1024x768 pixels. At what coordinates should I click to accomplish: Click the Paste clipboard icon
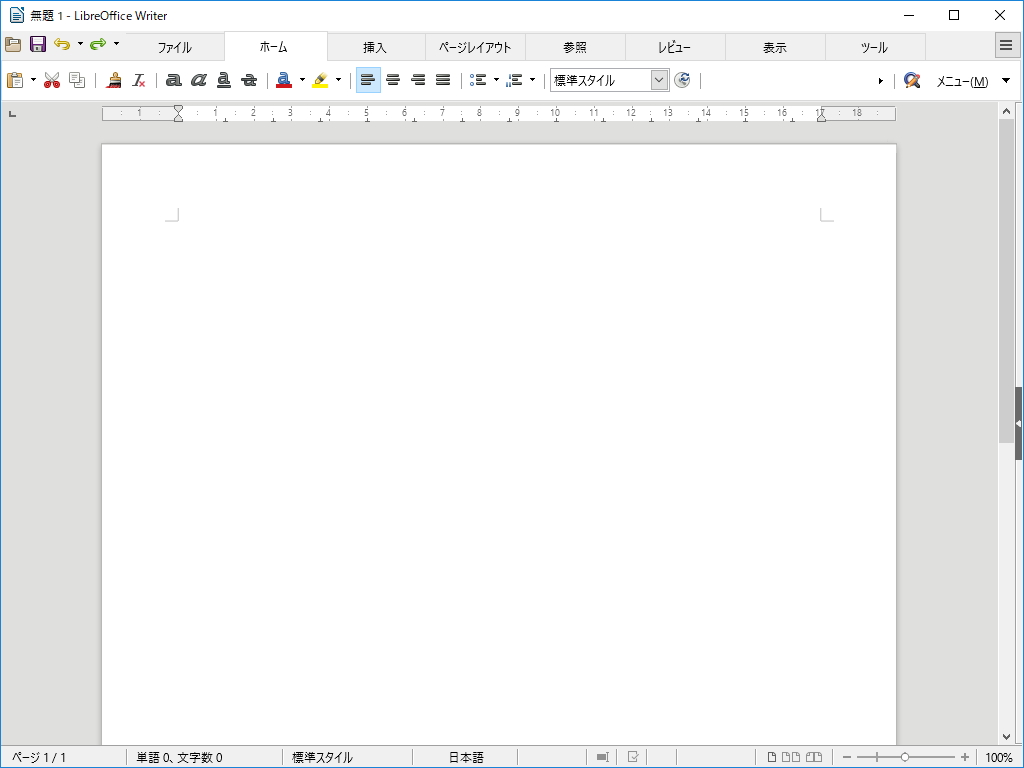(x=15, y=80)
